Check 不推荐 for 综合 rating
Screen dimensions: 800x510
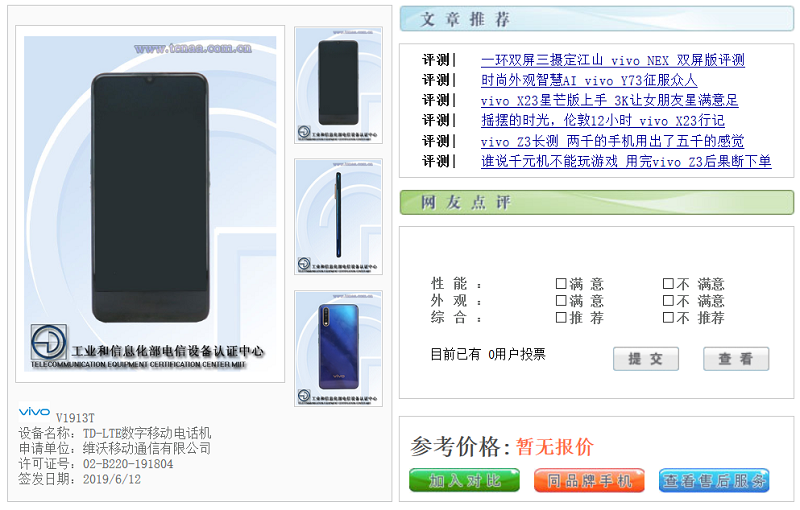[x=668, y=318]
